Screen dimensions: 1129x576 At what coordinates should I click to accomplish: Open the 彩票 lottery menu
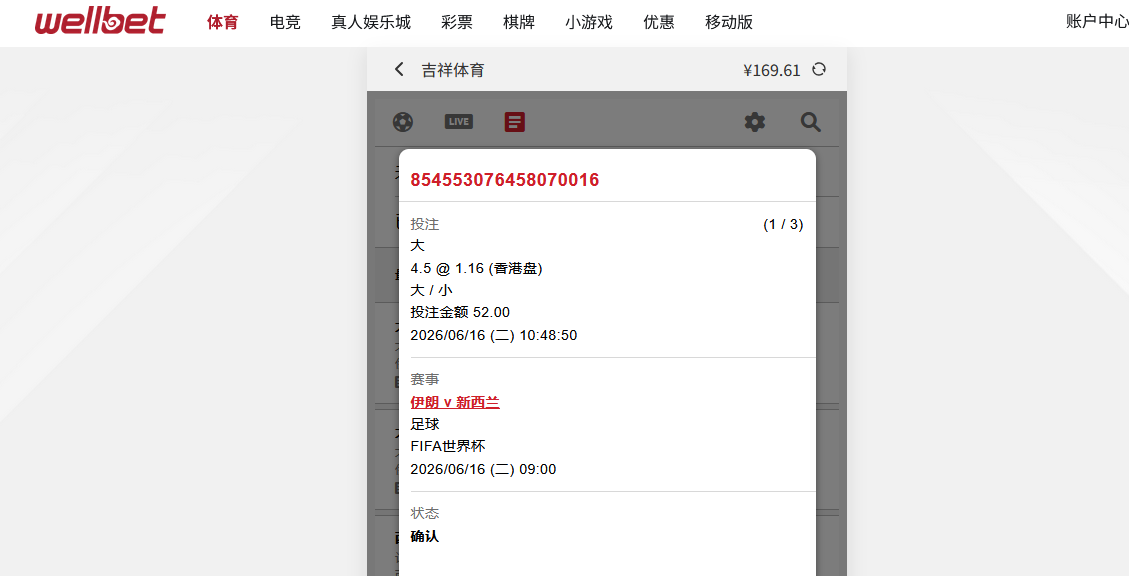(x=457, y=22)
